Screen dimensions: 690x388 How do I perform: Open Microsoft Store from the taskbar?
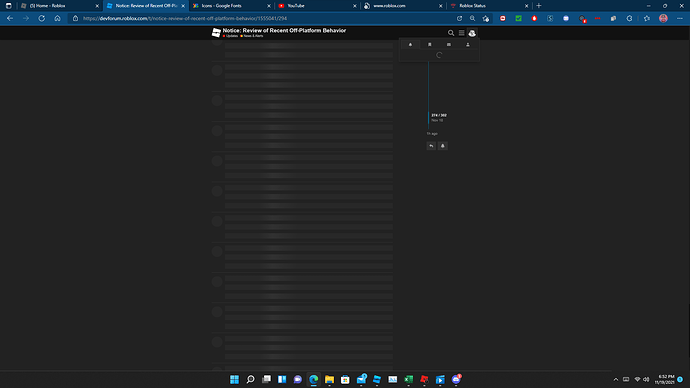(x=345, y=379)
